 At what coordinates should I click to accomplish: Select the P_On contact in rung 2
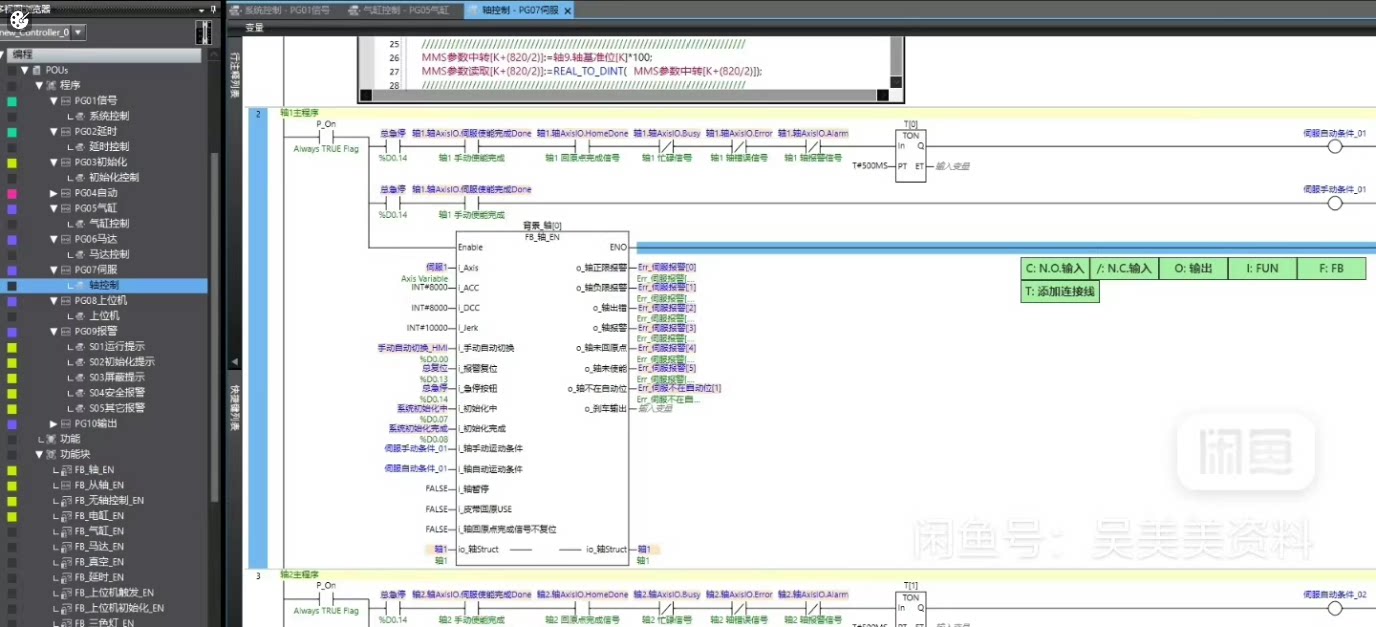tap(325, 137)
